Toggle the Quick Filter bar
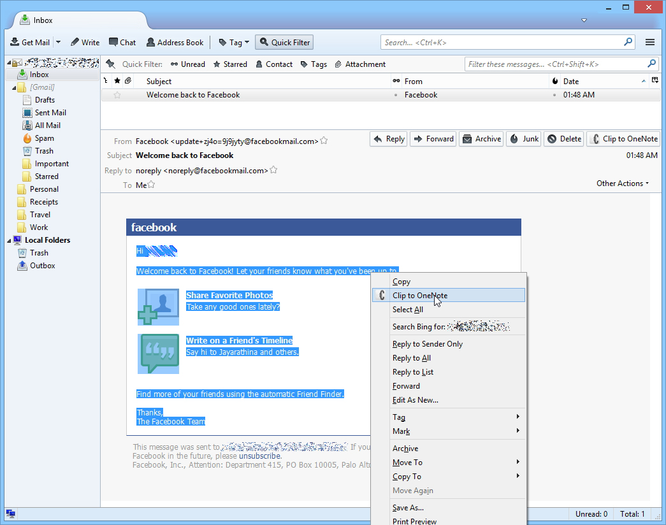 coord(285,42)
